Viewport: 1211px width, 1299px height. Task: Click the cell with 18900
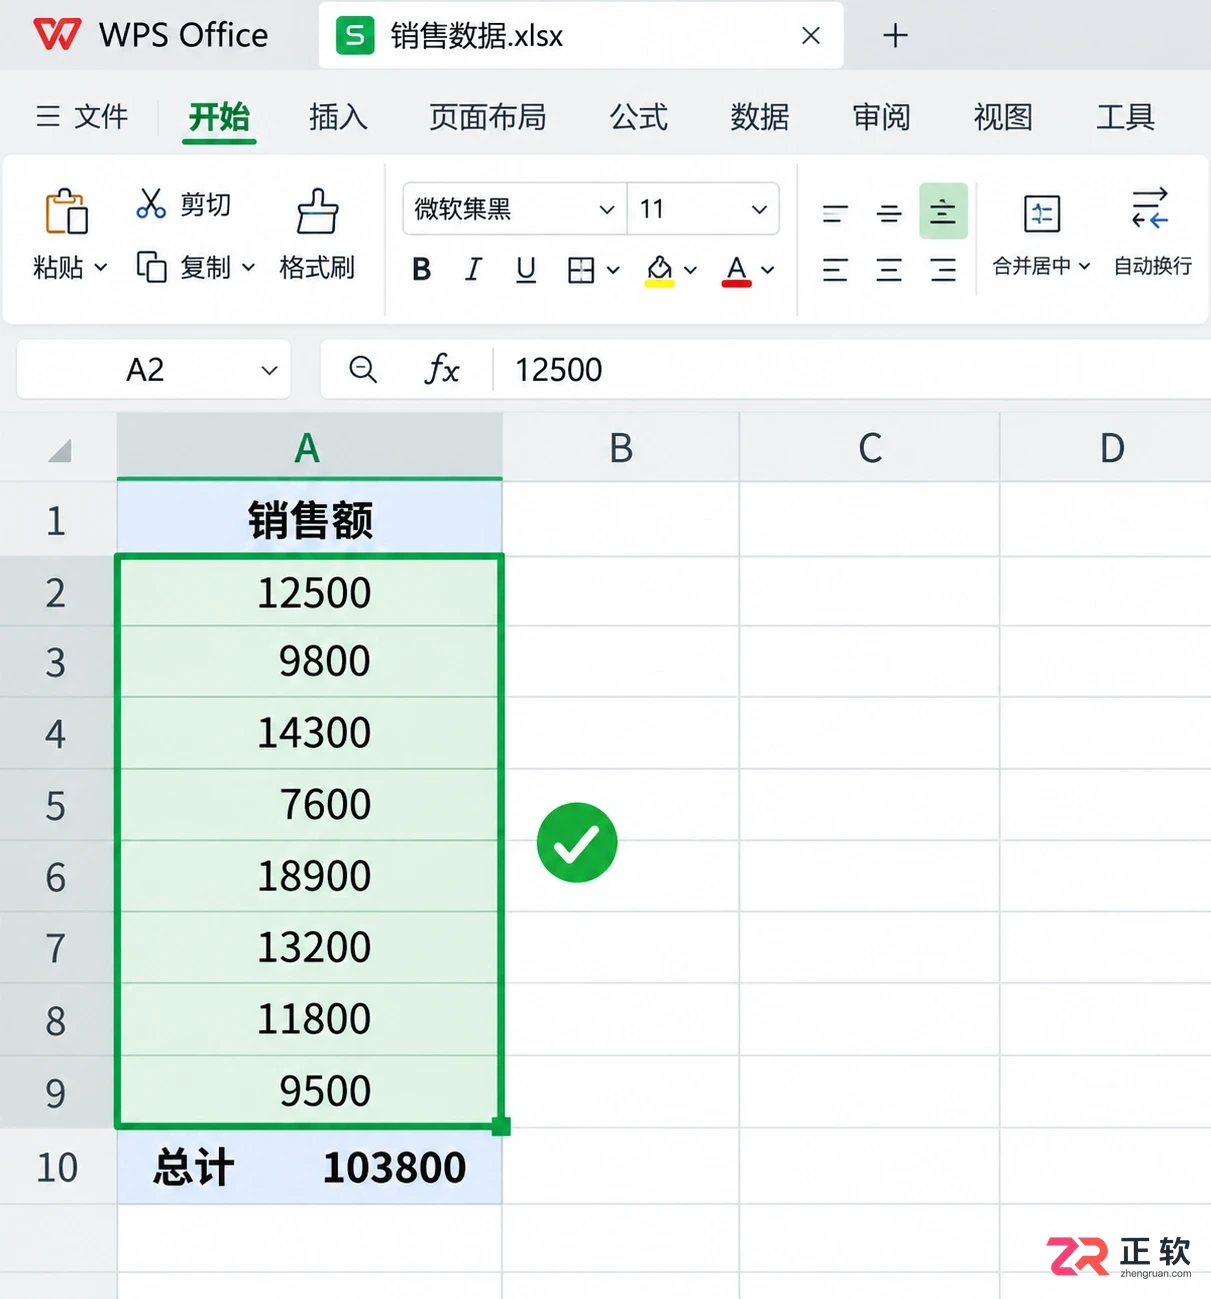click(x=310, y=876)
